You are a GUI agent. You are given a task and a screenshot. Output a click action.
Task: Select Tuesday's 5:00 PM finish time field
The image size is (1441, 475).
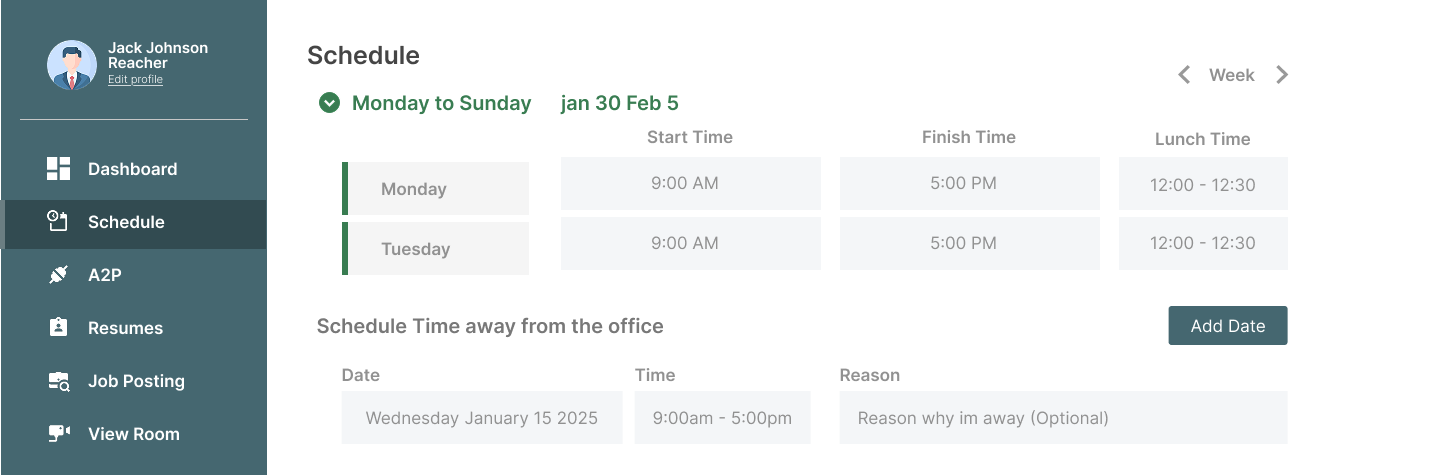(x=969, y=244)
